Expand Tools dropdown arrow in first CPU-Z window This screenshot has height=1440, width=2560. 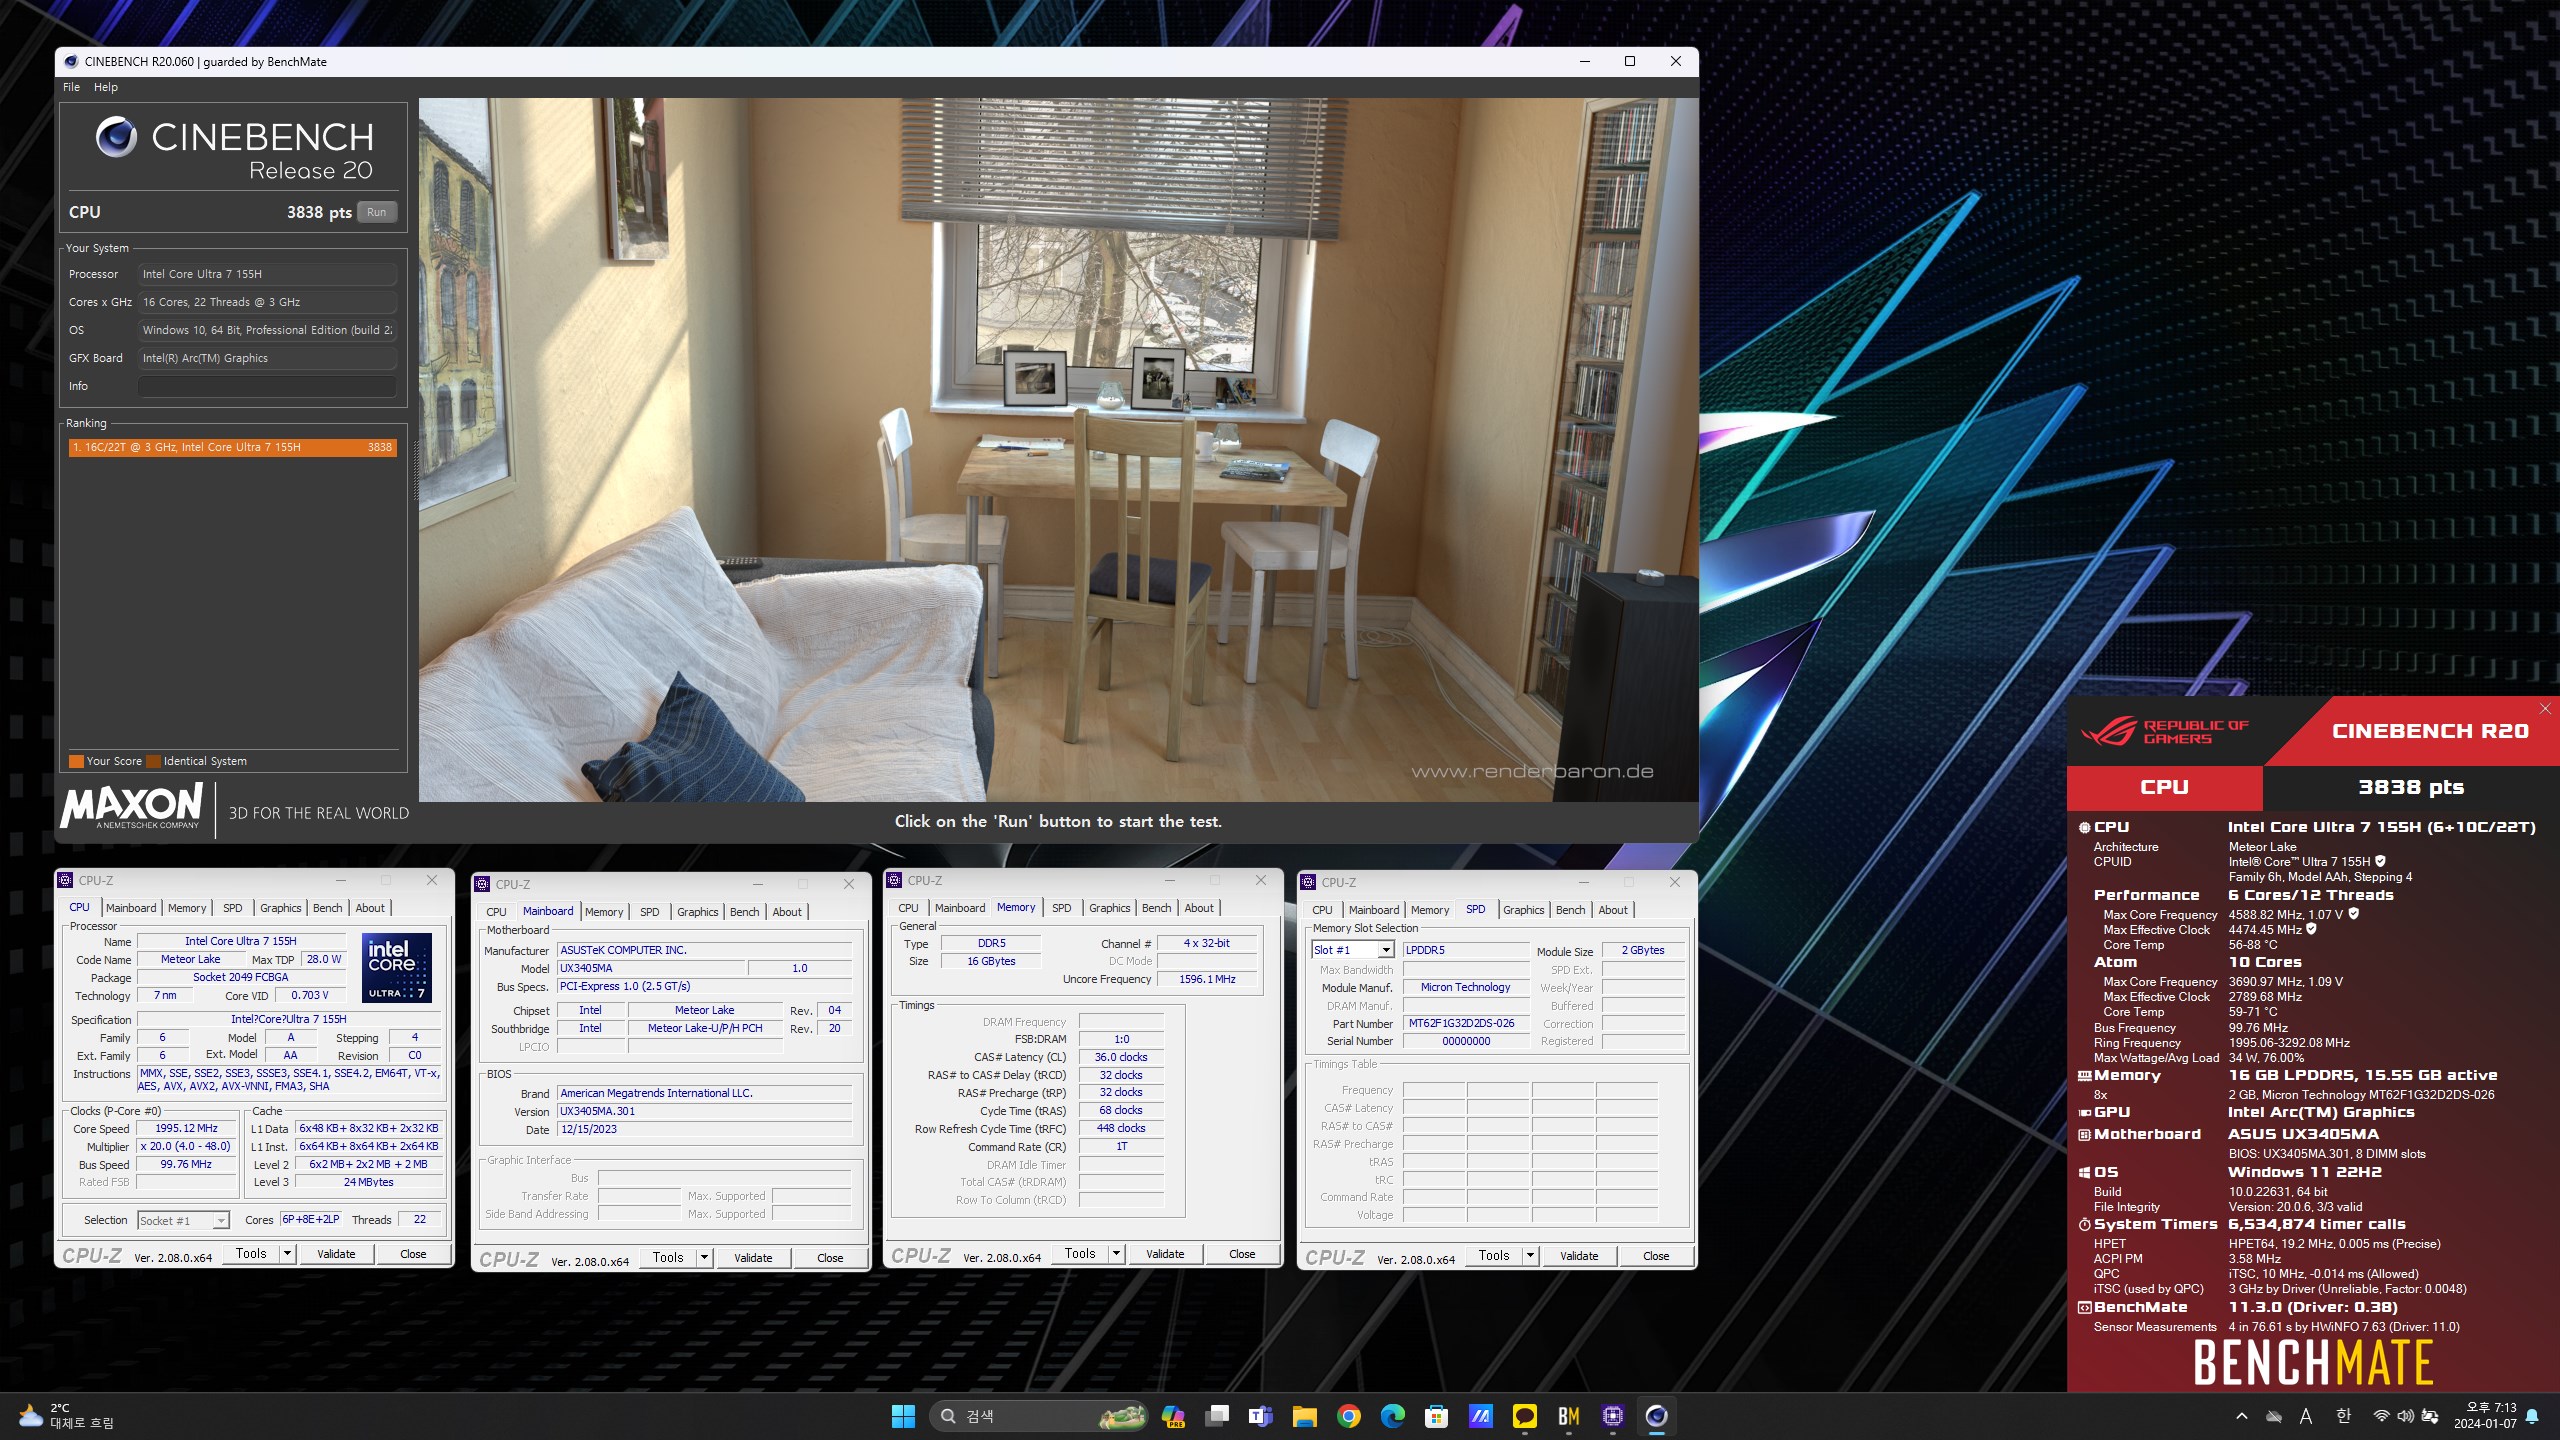point(287,1253)
